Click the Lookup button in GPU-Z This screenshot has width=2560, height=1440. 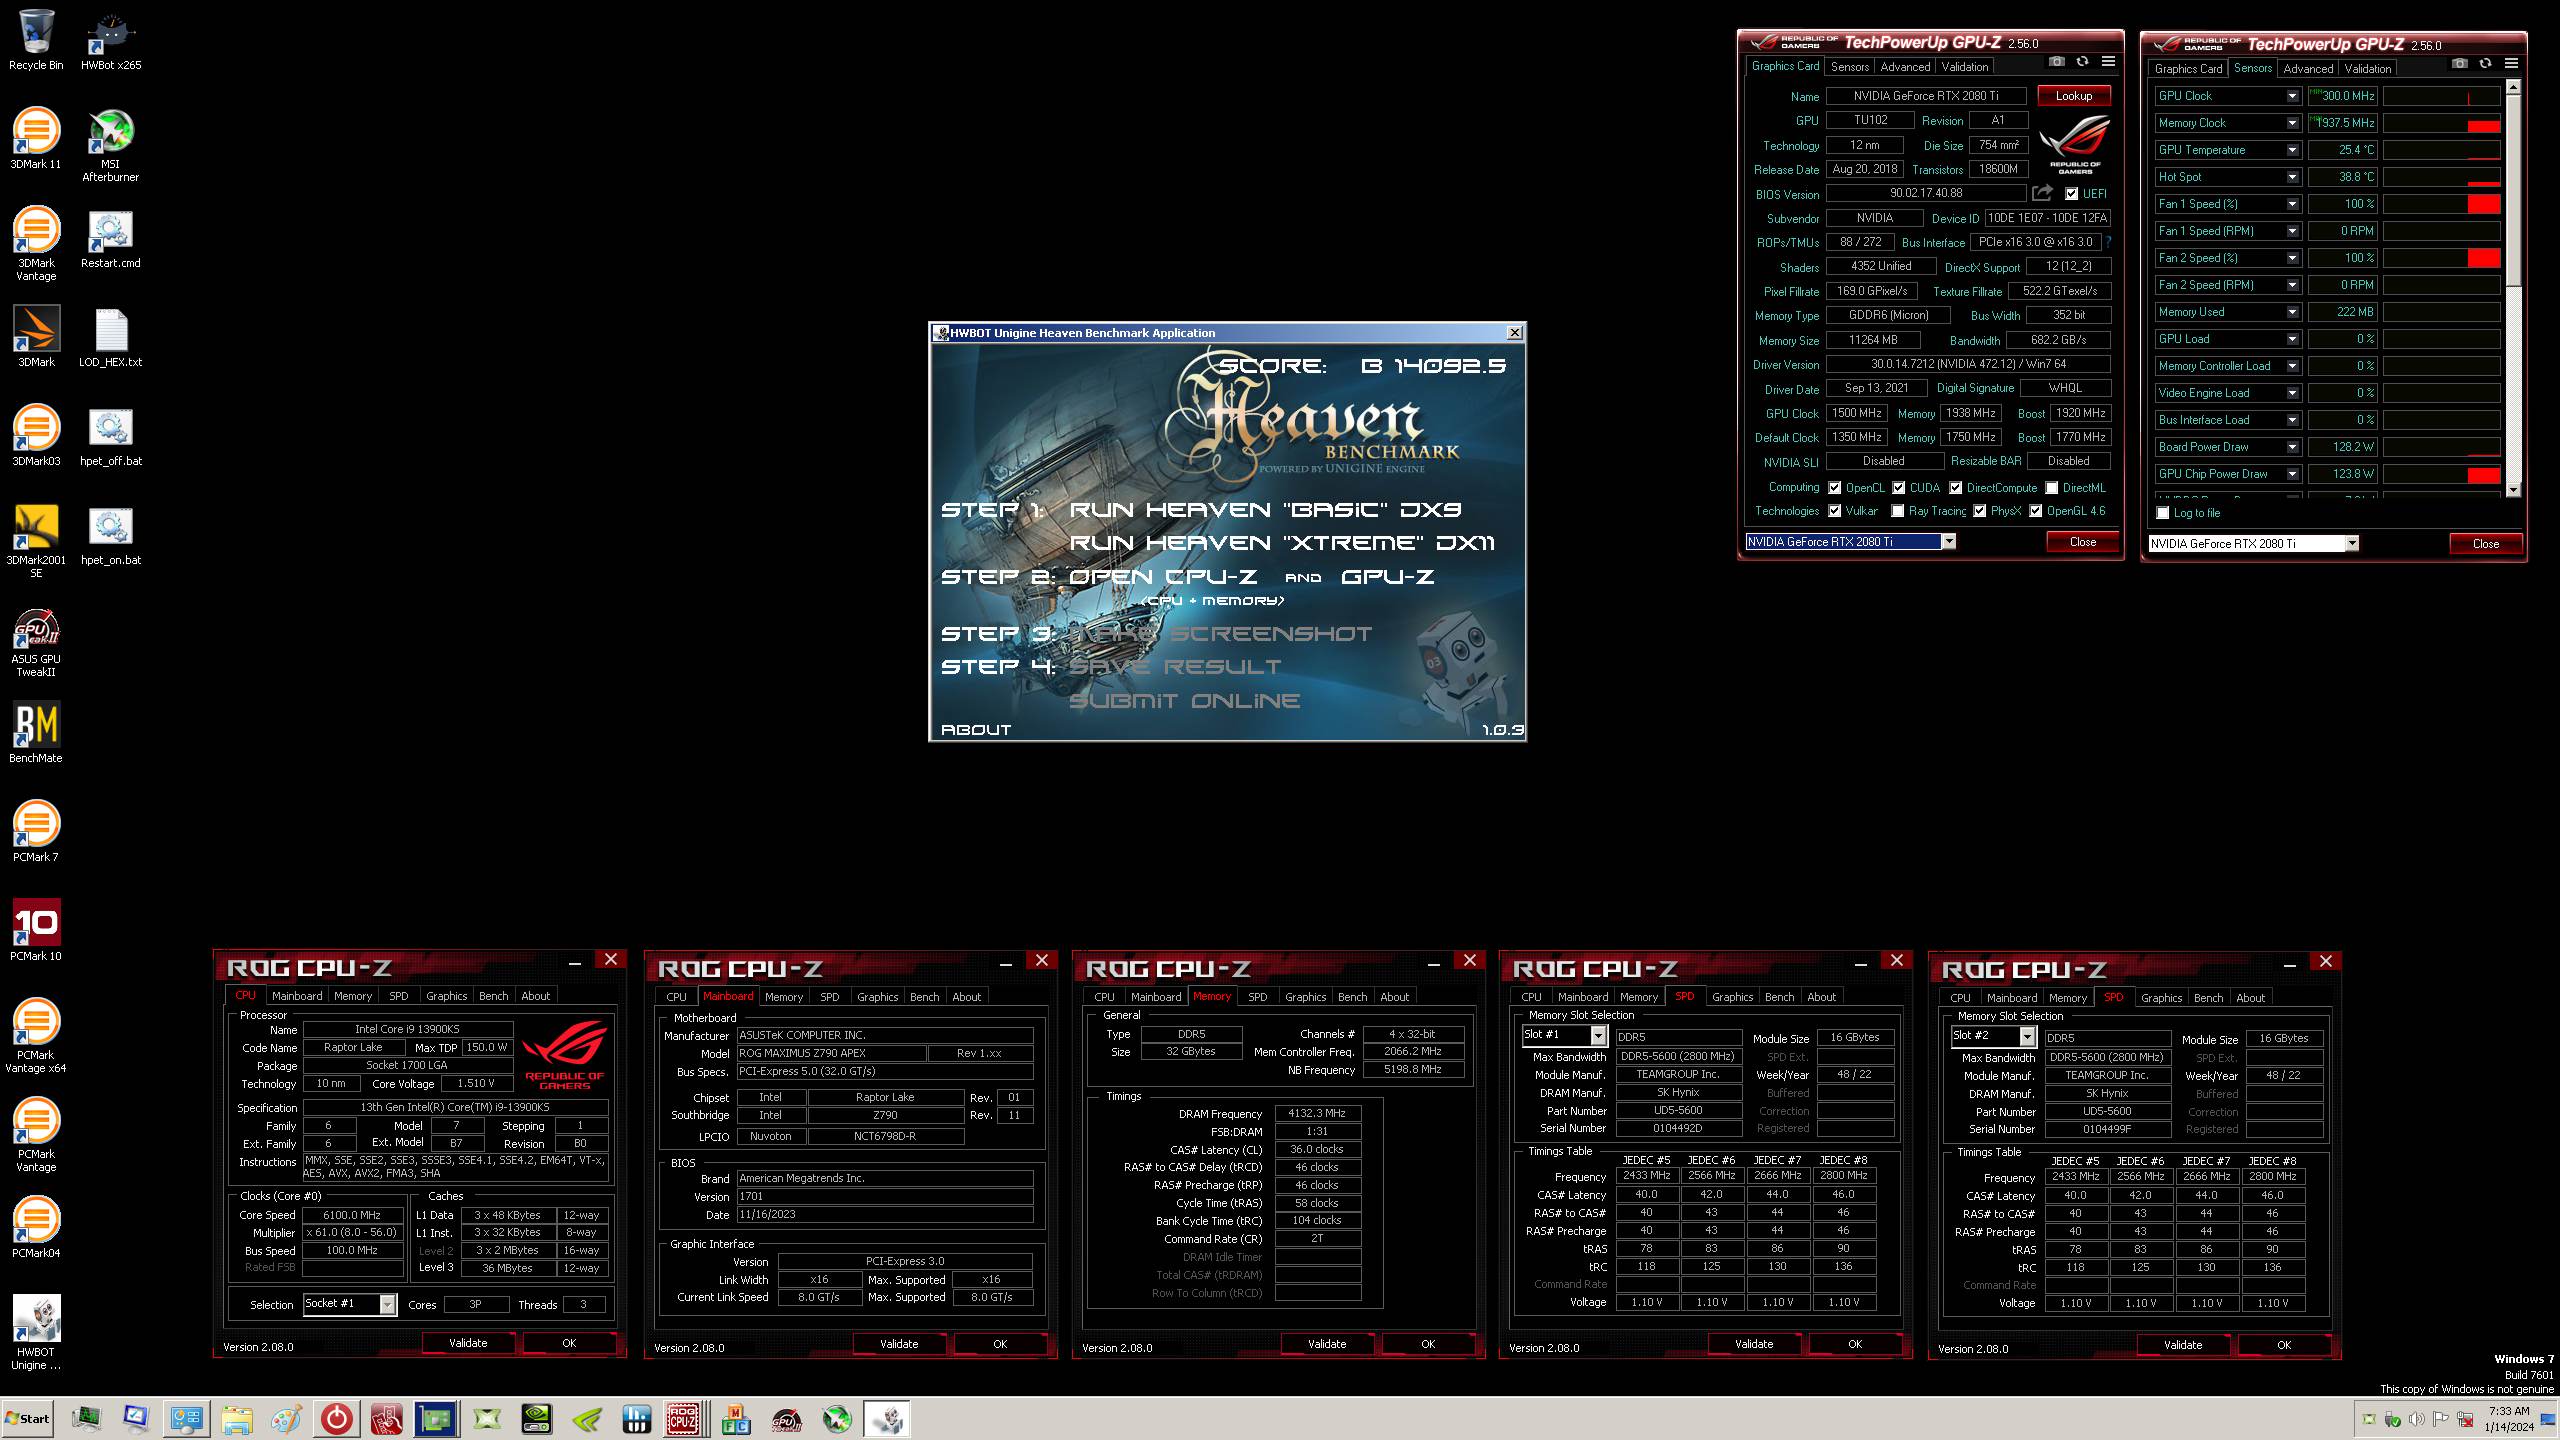[2073, 96]
